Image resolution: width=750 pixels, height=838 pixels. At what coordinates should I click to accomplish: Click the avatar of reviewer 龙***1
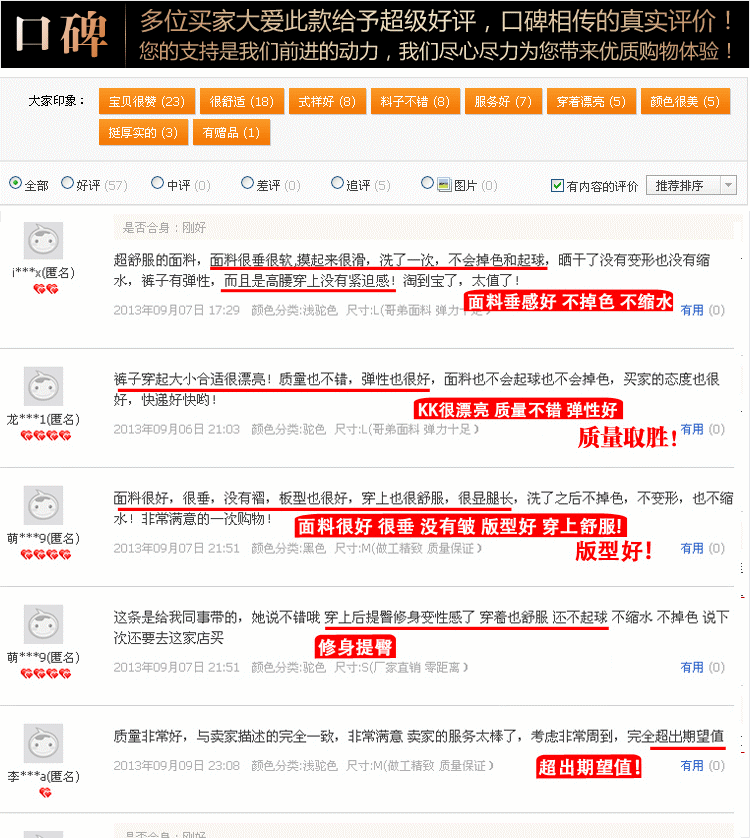(x=43, y=386)
